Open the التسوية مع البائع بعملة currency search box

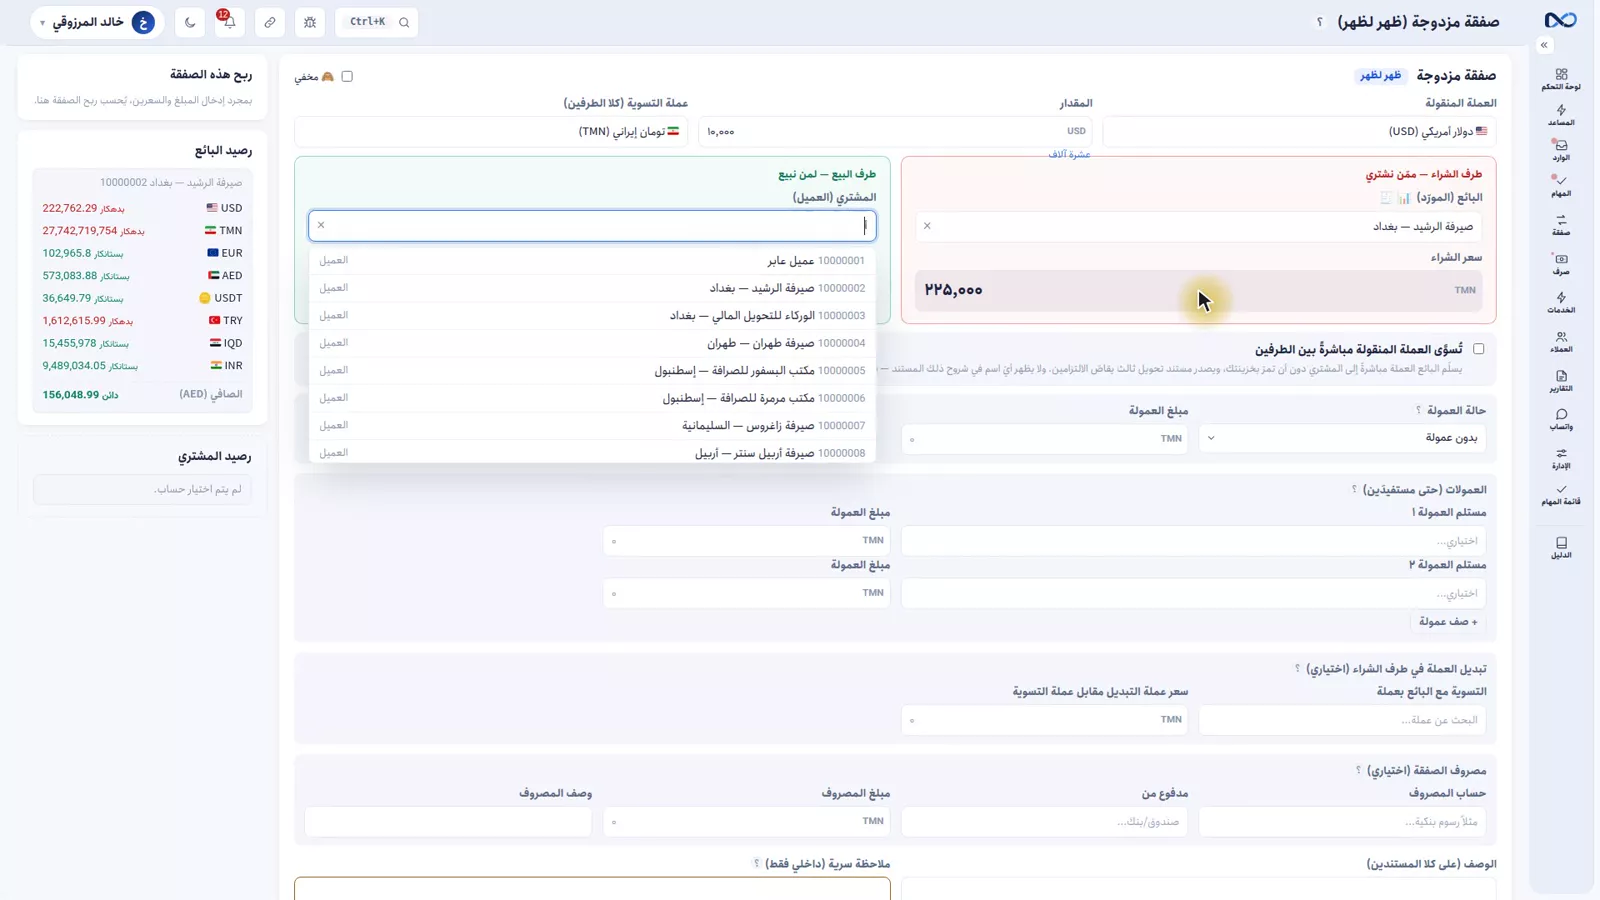(1342, 720)
